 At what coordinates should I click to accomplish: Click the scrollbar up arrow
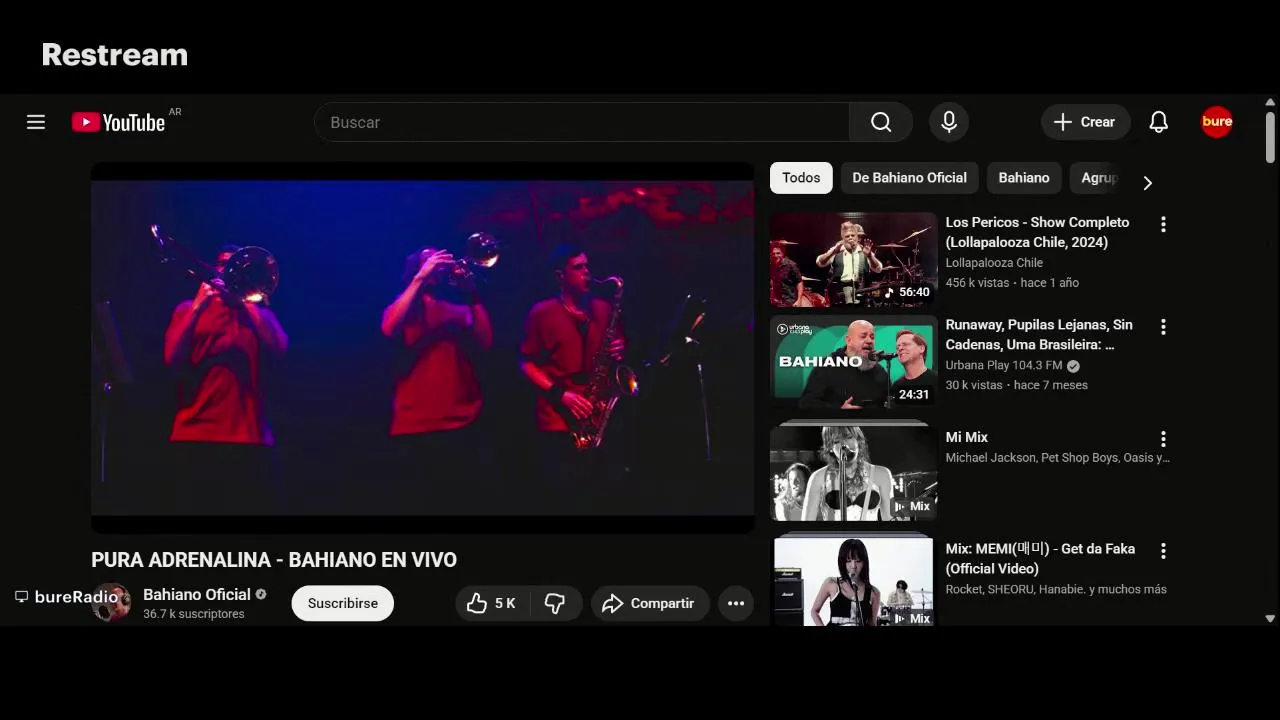point(1270,102)
